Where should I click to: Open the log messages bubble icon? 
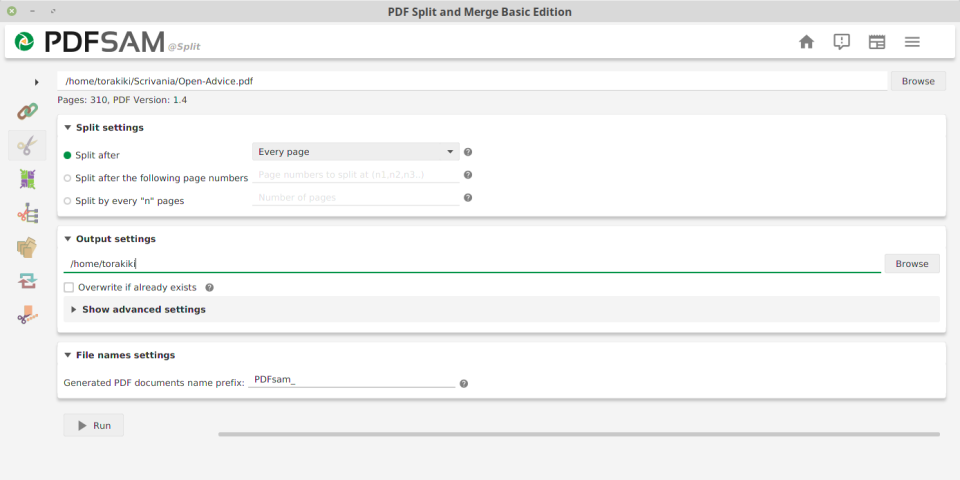842,42
